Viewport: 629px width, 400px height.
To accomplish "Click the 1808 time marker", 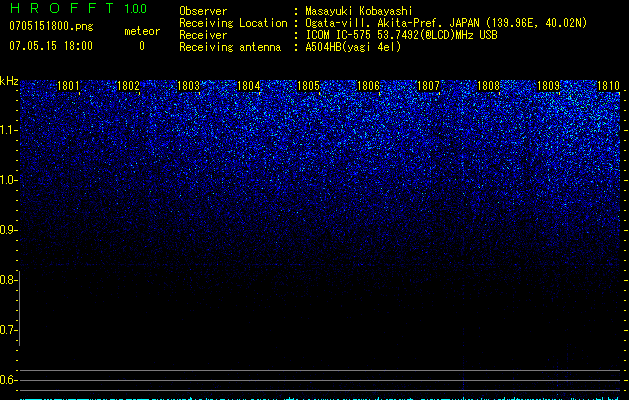I will coord(488,86).
